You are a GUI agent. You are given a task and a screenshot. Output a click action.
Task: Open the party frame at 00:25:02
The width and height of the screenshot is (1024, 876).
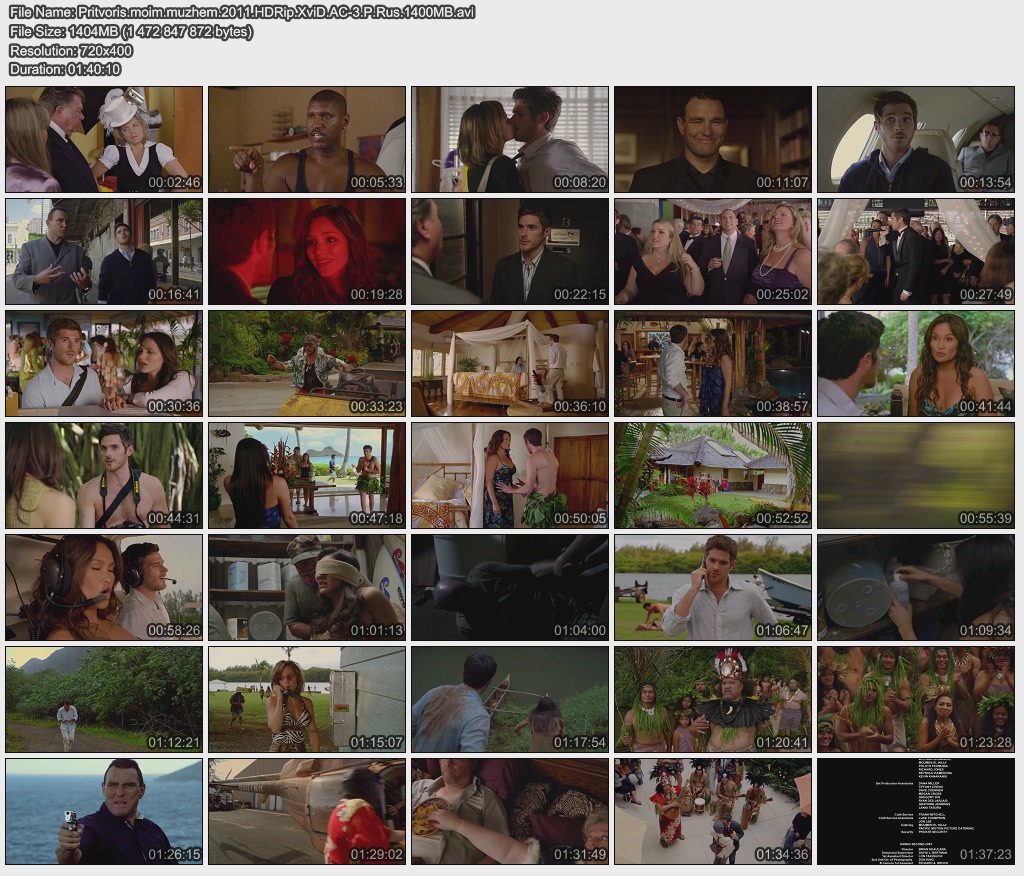(x=712, y=251)
